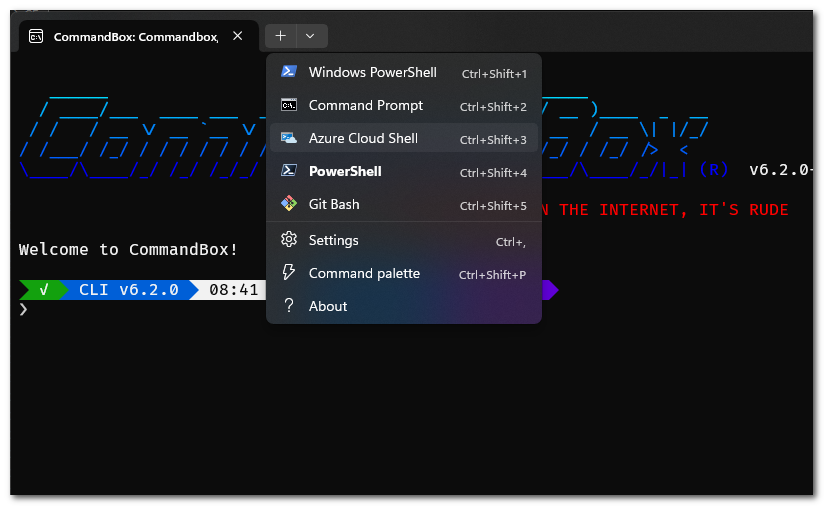
Task: Open a Command Prompt tab
Action: 404,105
